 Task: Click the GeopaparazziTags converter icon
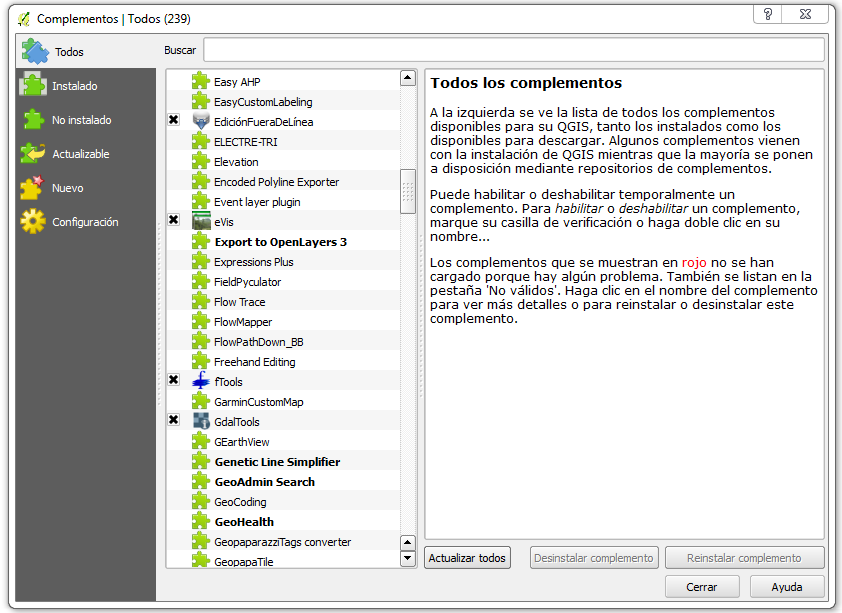point(201,541)
